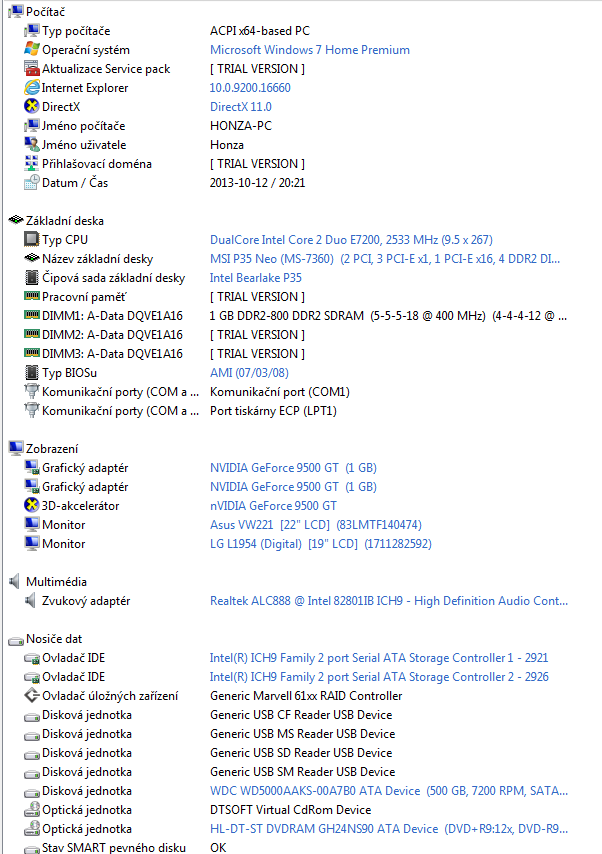Click the Čipová sada základní desky icon
The width and height of the screenshot is (602, 854).
coord(32,277)
